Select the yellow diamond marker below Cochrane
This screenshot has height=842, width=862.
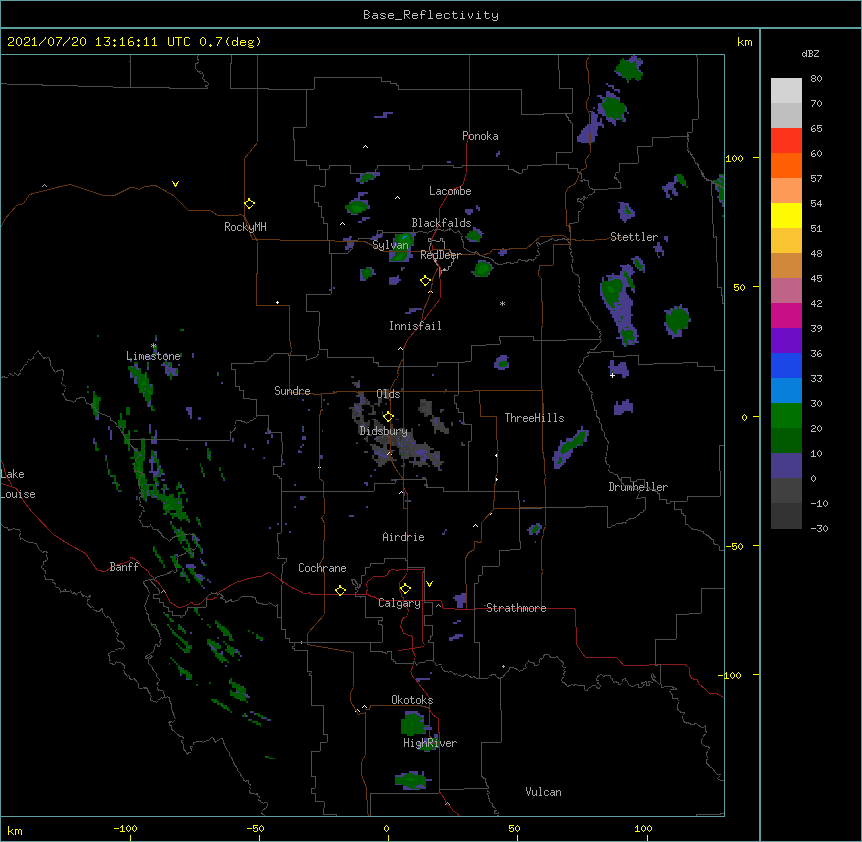coord(340,590)
